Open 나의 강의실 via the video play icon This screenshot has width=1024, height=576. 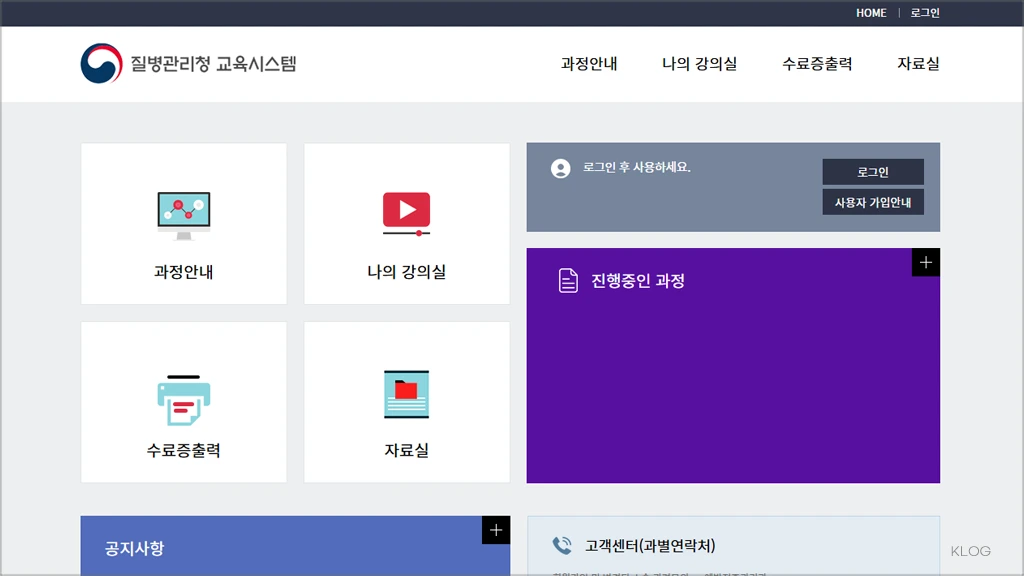tap(406, 207)
